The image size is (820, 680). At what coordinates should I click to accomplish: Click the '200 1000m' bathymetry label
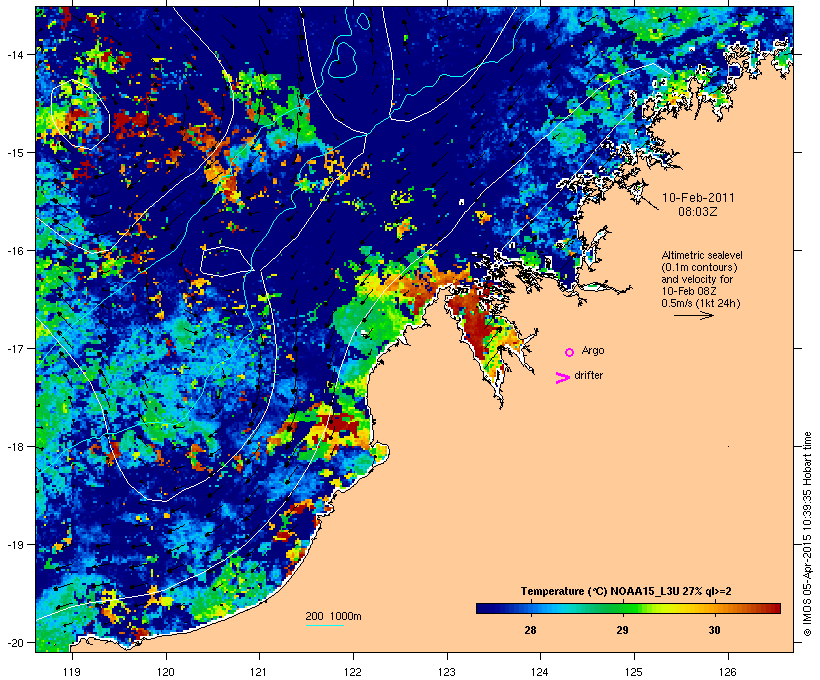pos(333,616)
